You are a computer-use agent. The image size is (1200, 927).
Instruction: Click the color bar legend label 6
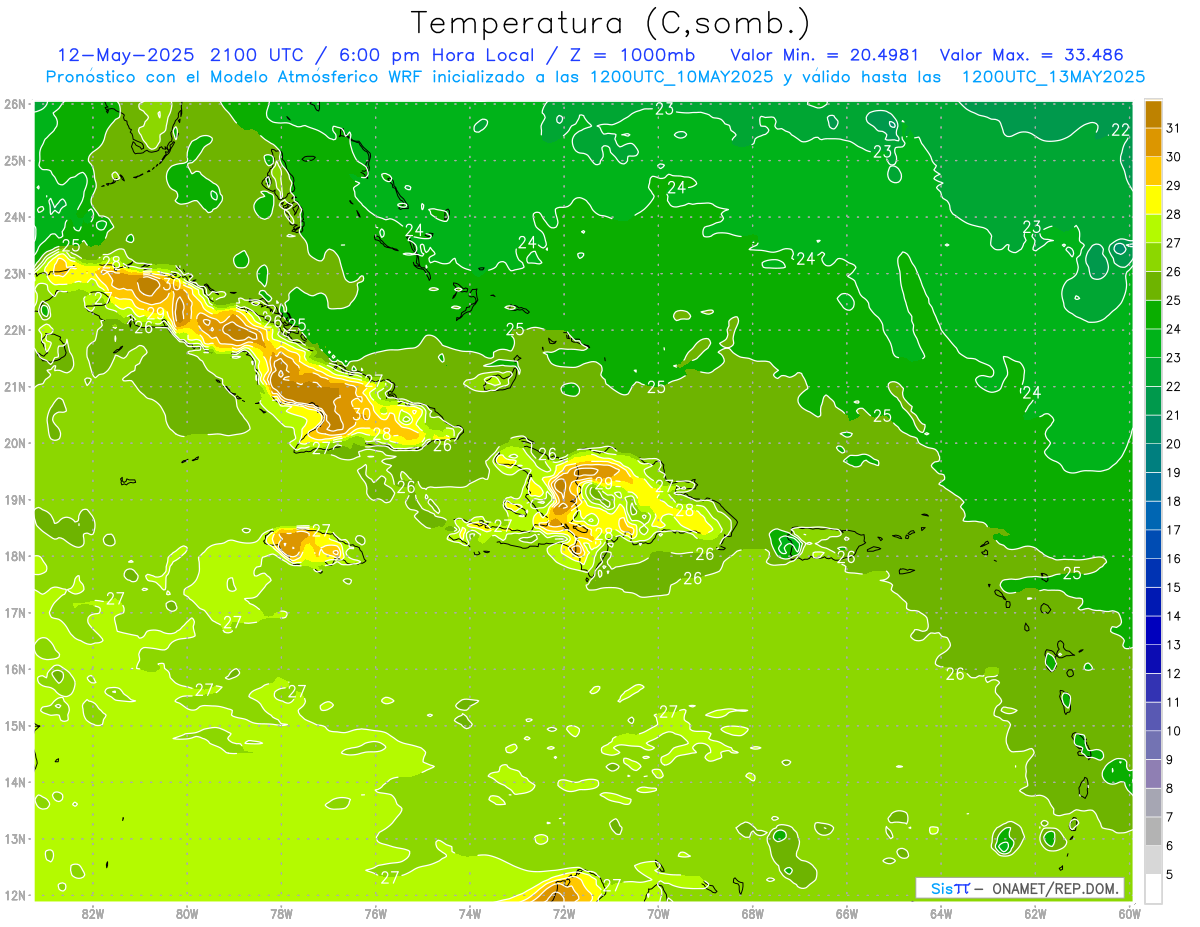click(1171, 846)
